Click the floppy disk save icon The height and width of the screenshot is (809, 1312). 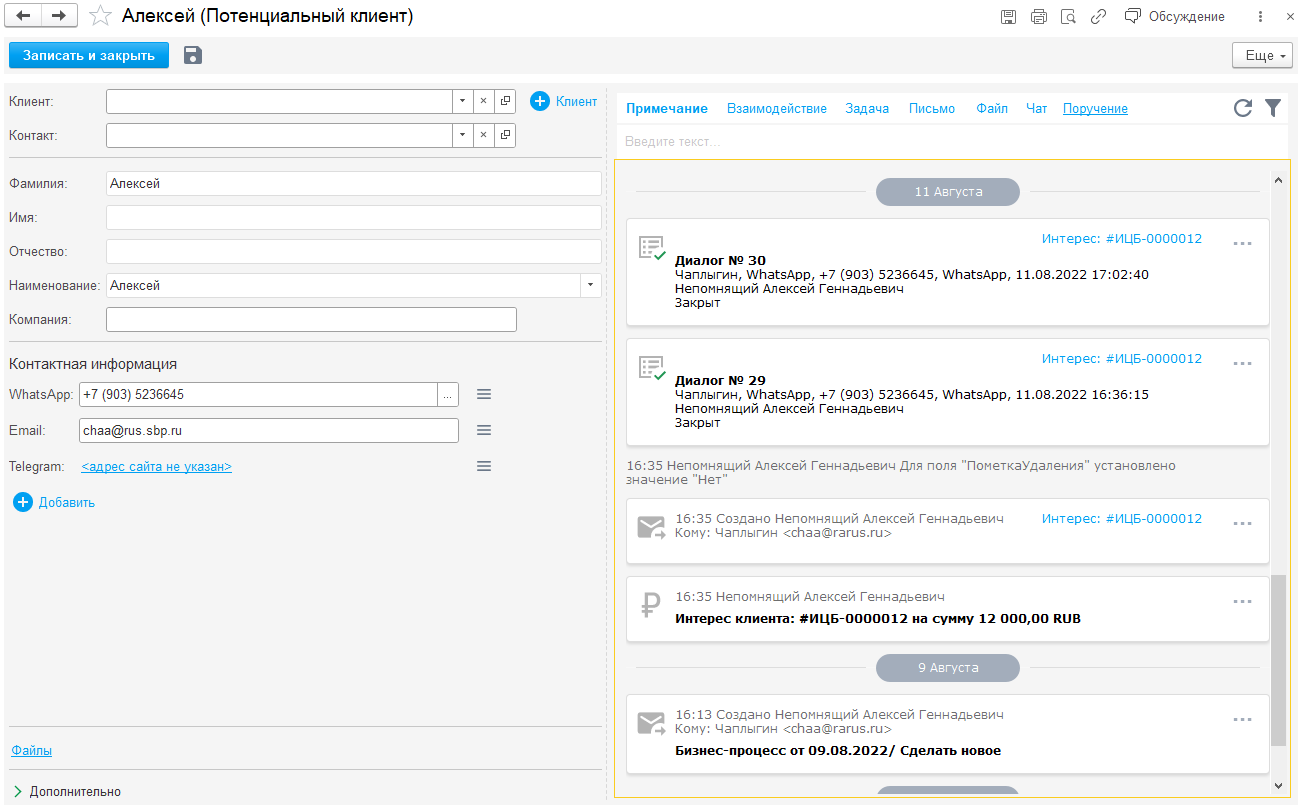click(x=193, y=55)
